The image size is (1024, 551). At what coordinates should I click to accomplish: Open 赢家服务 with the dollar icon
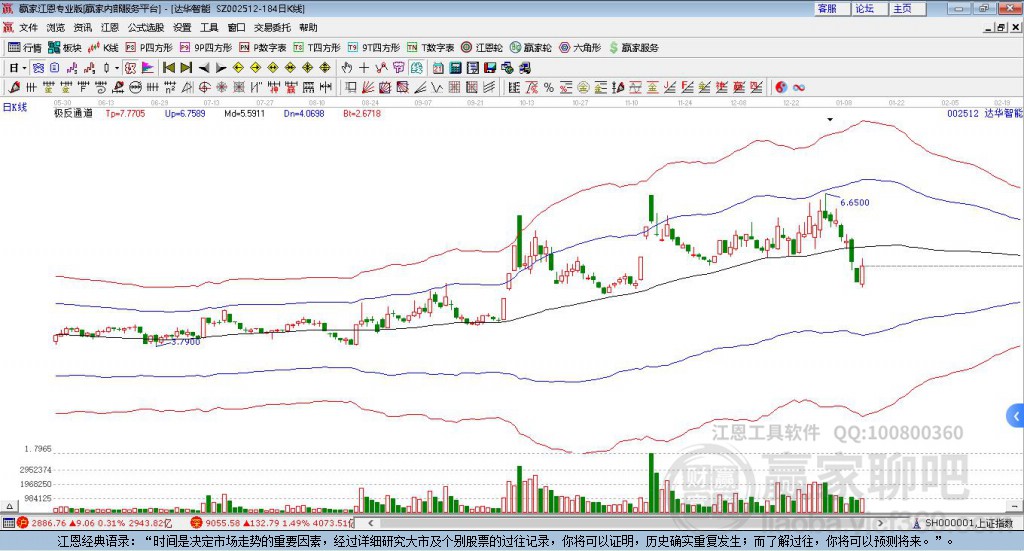(x=633, y=48)
